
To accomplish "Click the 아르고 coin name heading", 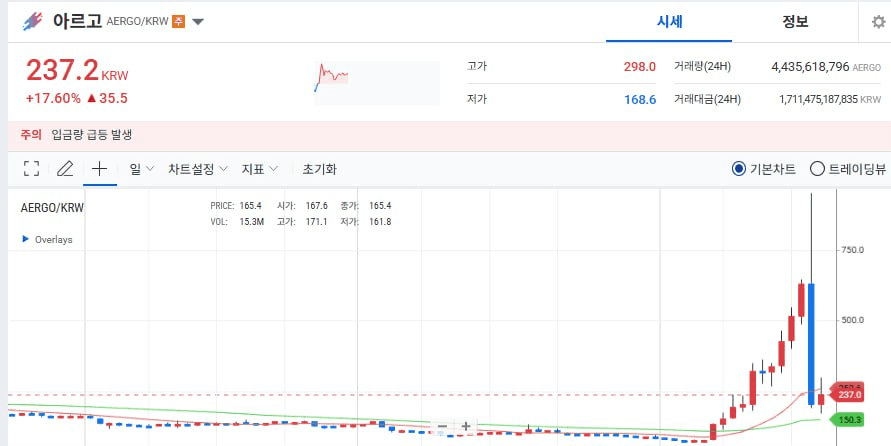I will tap(77, 21).
